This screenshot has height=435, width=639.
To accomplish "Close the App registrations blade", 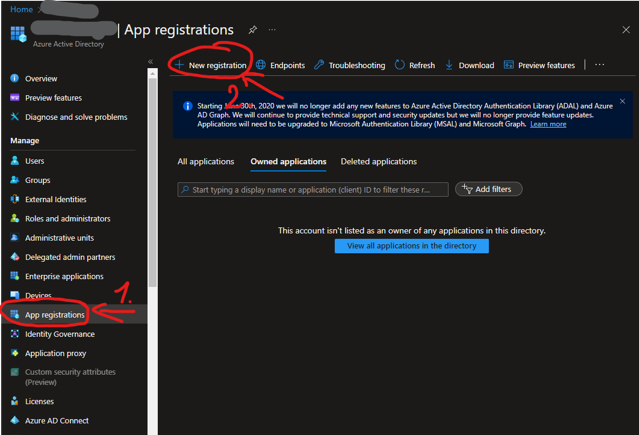I will [626, 30].
